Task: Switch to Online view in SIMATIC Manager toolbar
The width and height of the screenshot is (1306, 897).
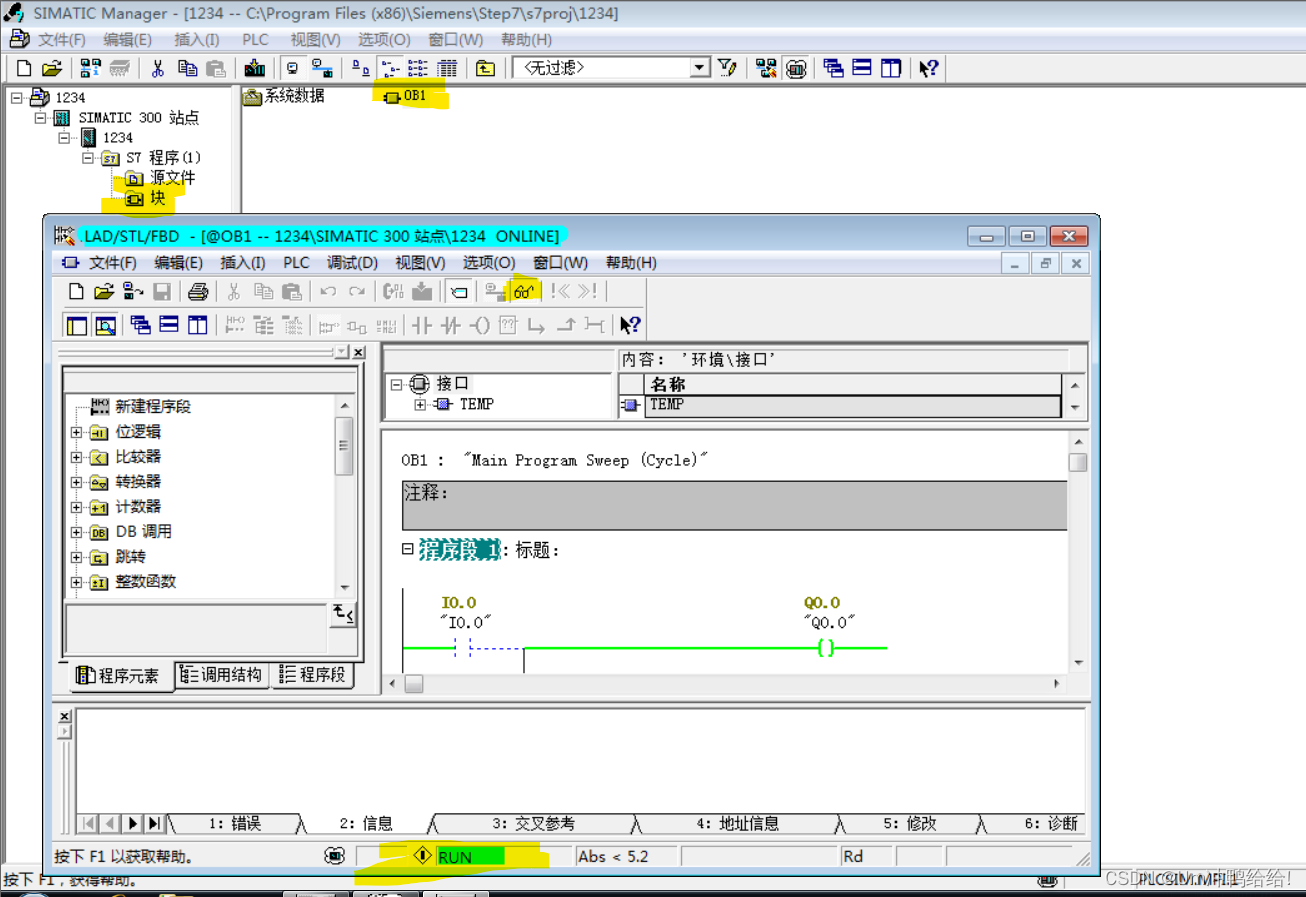Action: pos(321,68)
